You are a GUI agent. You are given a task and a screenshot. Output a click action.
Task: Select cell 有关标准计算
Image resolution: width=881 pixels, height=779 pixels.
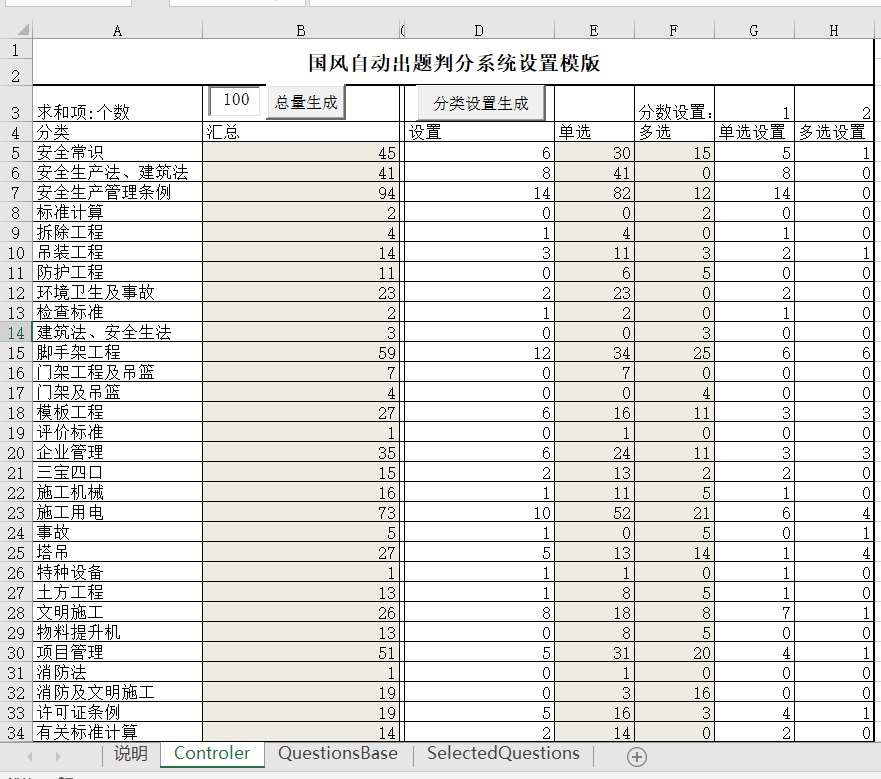coord(117,732)
